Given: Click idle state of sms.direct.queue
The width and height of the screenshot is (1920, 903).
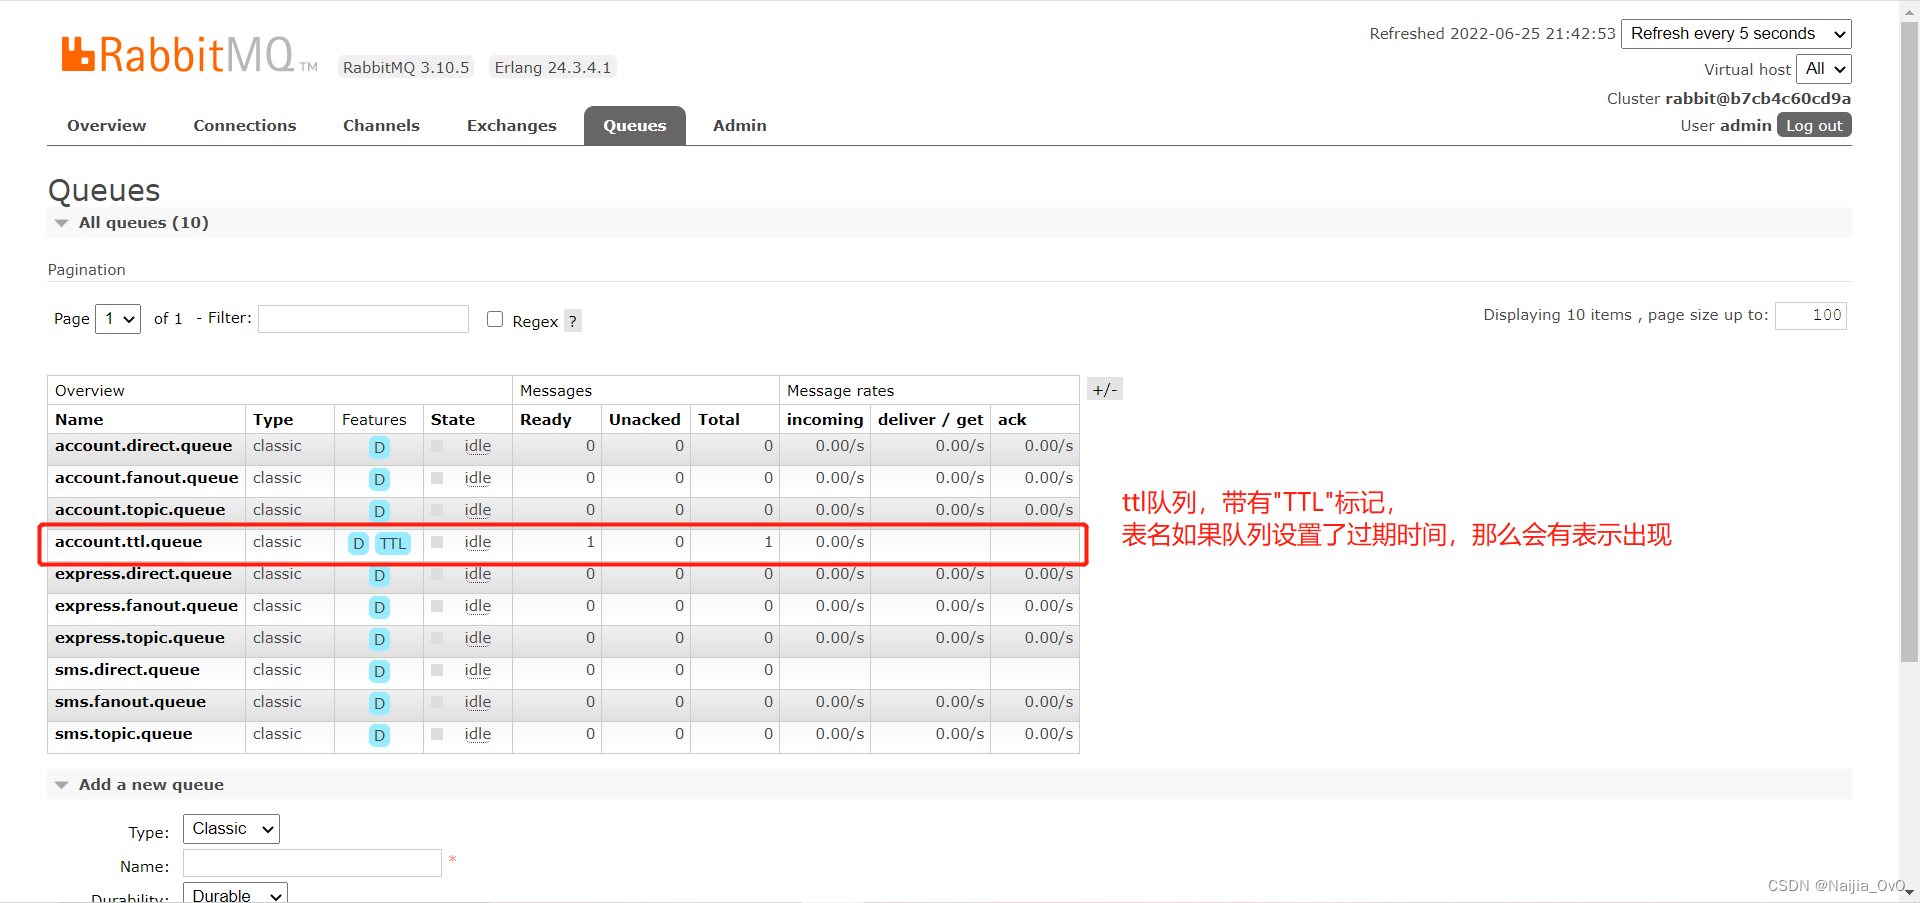Looking at the screenshot, I should point(478,670).
